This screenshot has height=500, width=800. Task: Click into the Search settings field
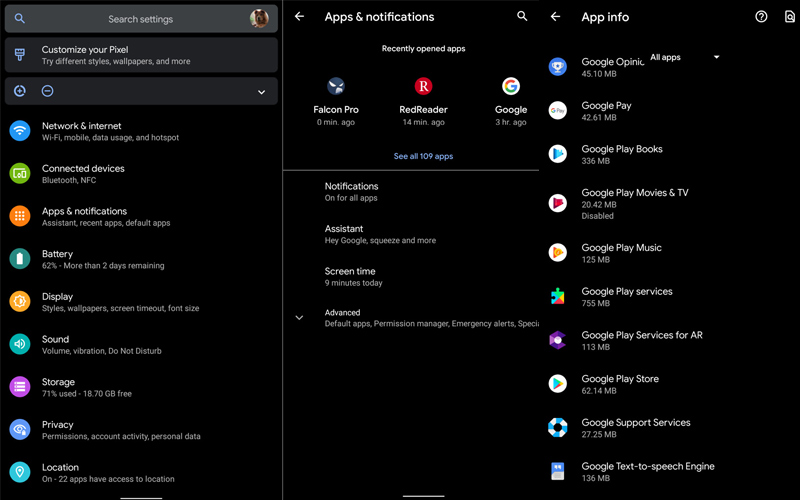pyautogui.click(x=140, y=19)
